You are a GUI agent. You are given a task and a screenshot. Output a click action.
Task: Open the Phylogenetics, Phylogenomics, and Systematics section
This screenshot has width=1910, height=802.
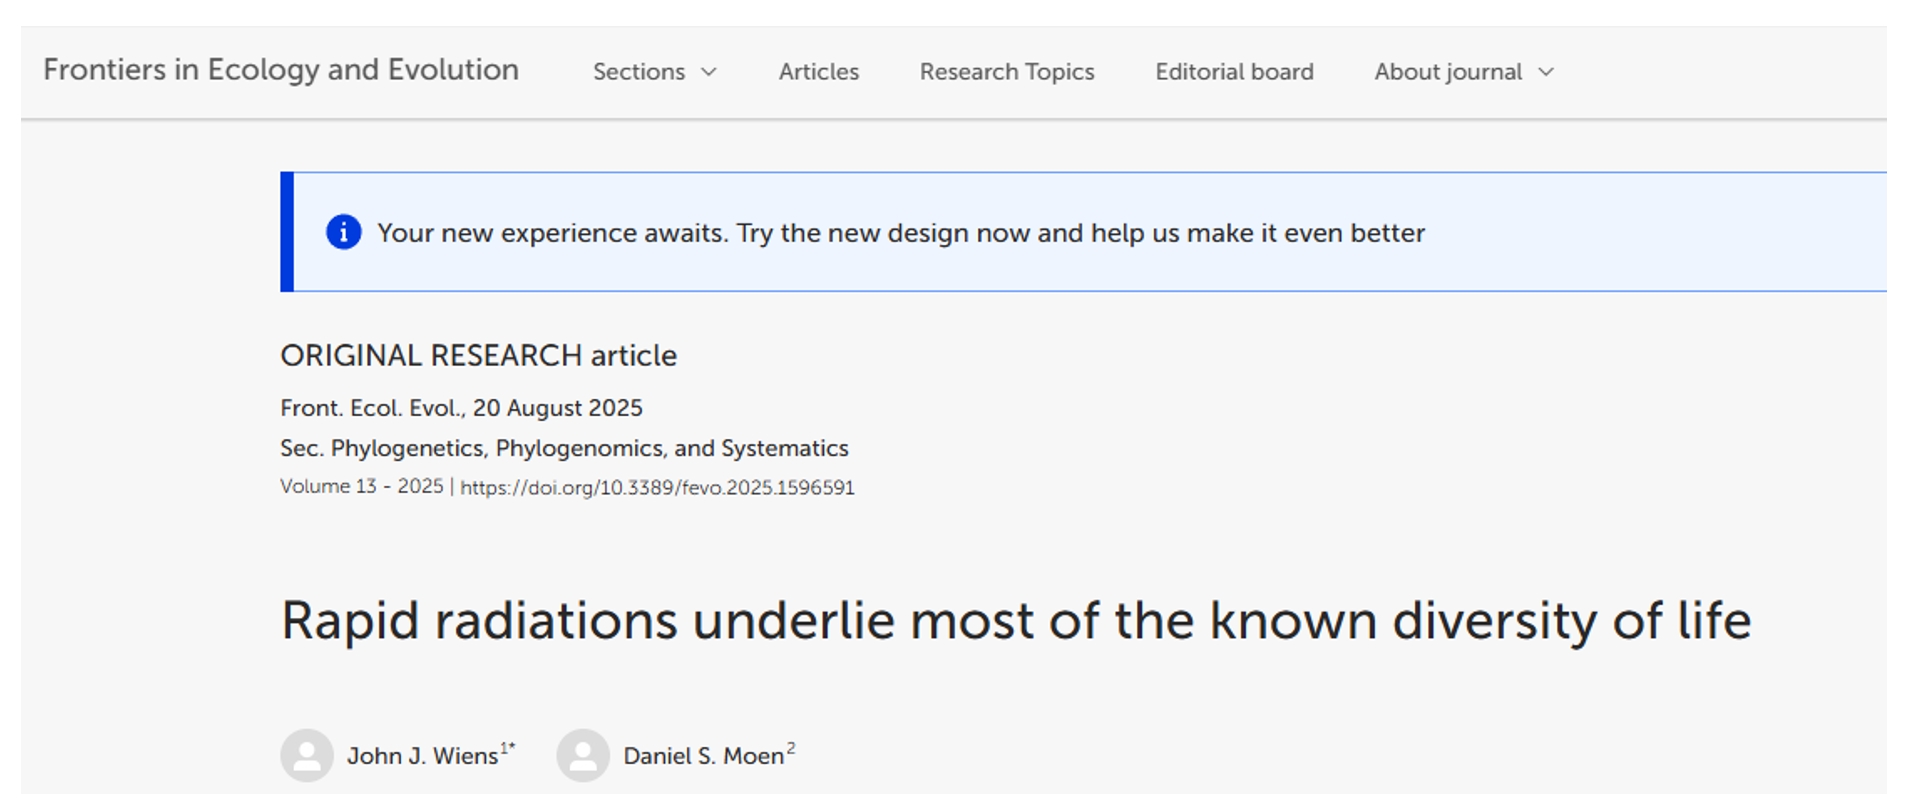coord(589,448)
